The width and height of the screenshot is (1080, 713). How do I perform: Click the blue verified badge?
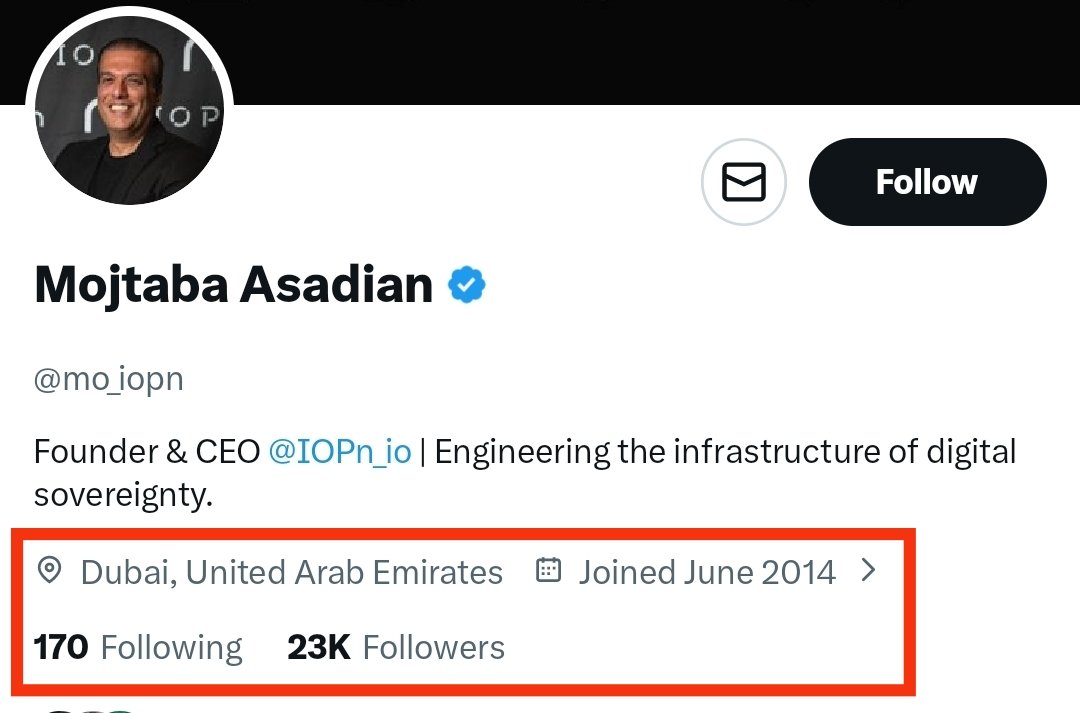466,285
